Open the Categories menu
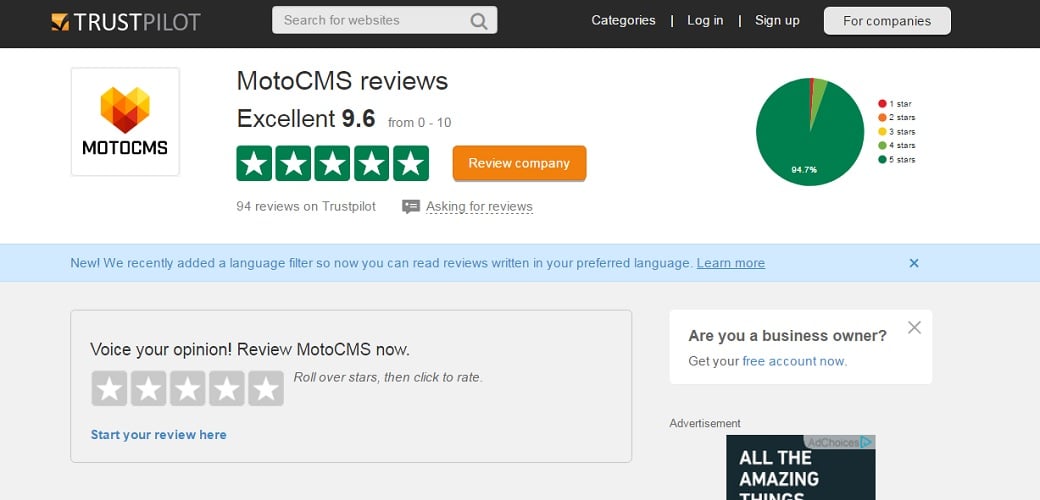This screenshot has height=500, width=1040. point(623,21)
